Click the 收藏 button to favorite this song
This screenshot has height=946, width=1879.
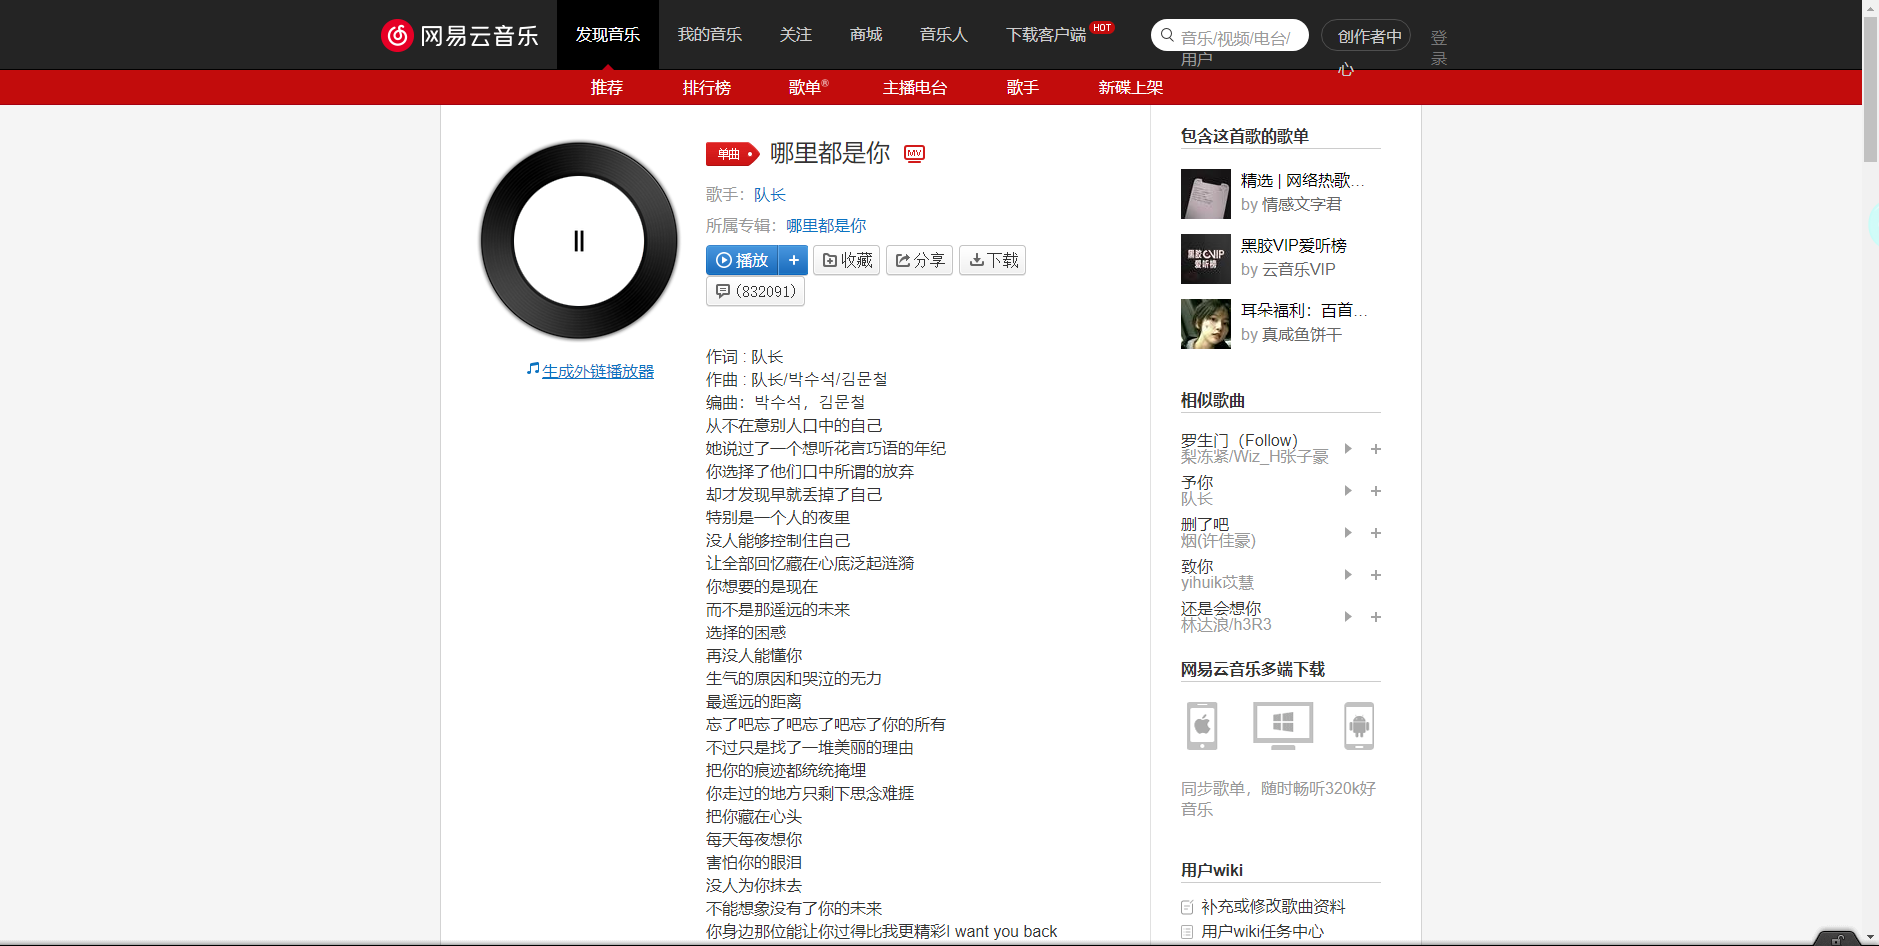(x=846, y=260)
